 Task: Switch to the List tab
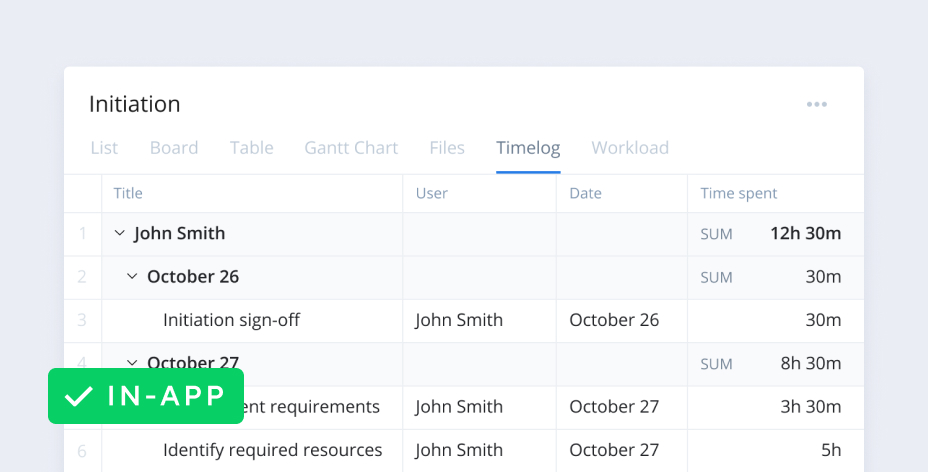[104, 148]
